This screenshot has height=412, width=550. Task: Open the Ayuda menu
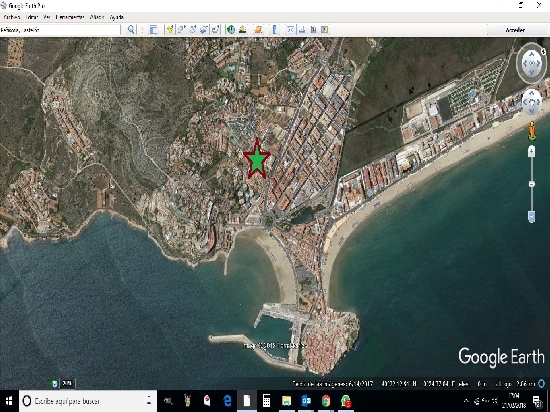(x=116, y=17)
